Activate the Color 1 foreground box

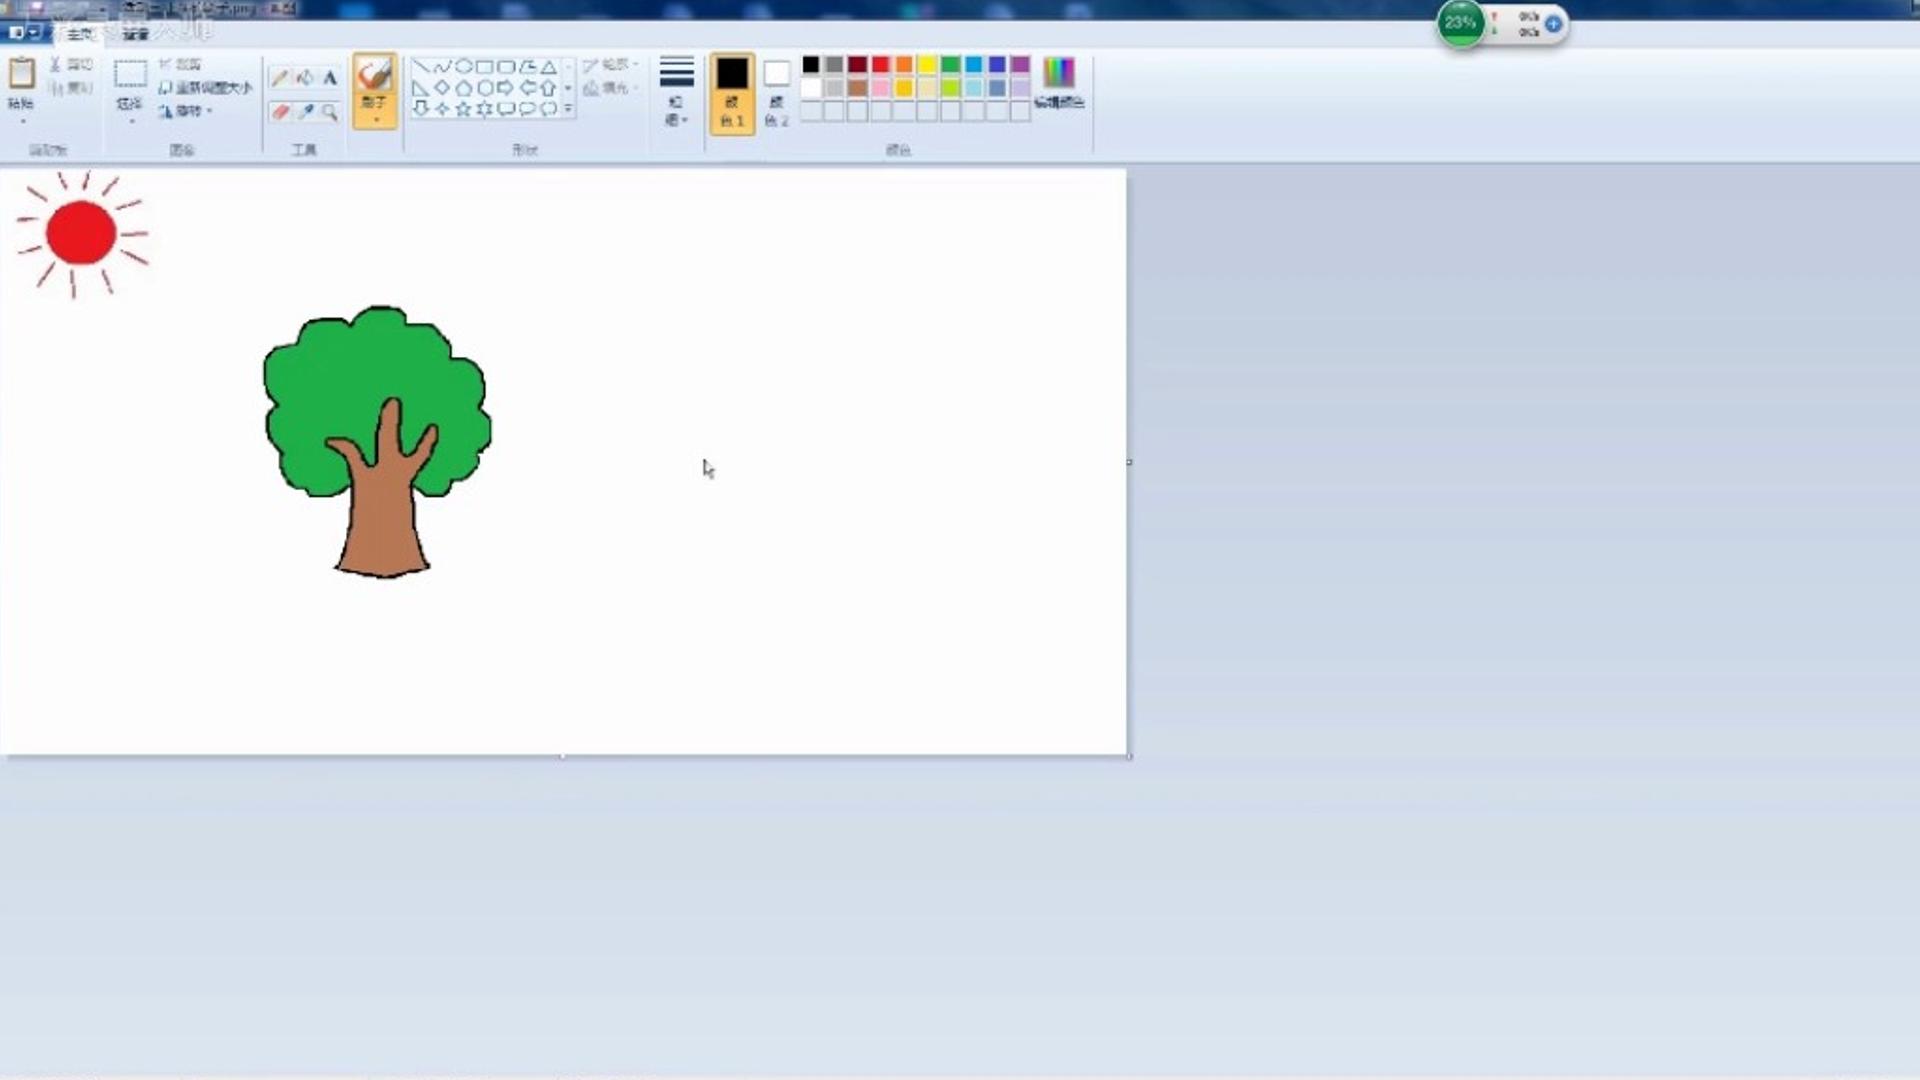[732, 93]
